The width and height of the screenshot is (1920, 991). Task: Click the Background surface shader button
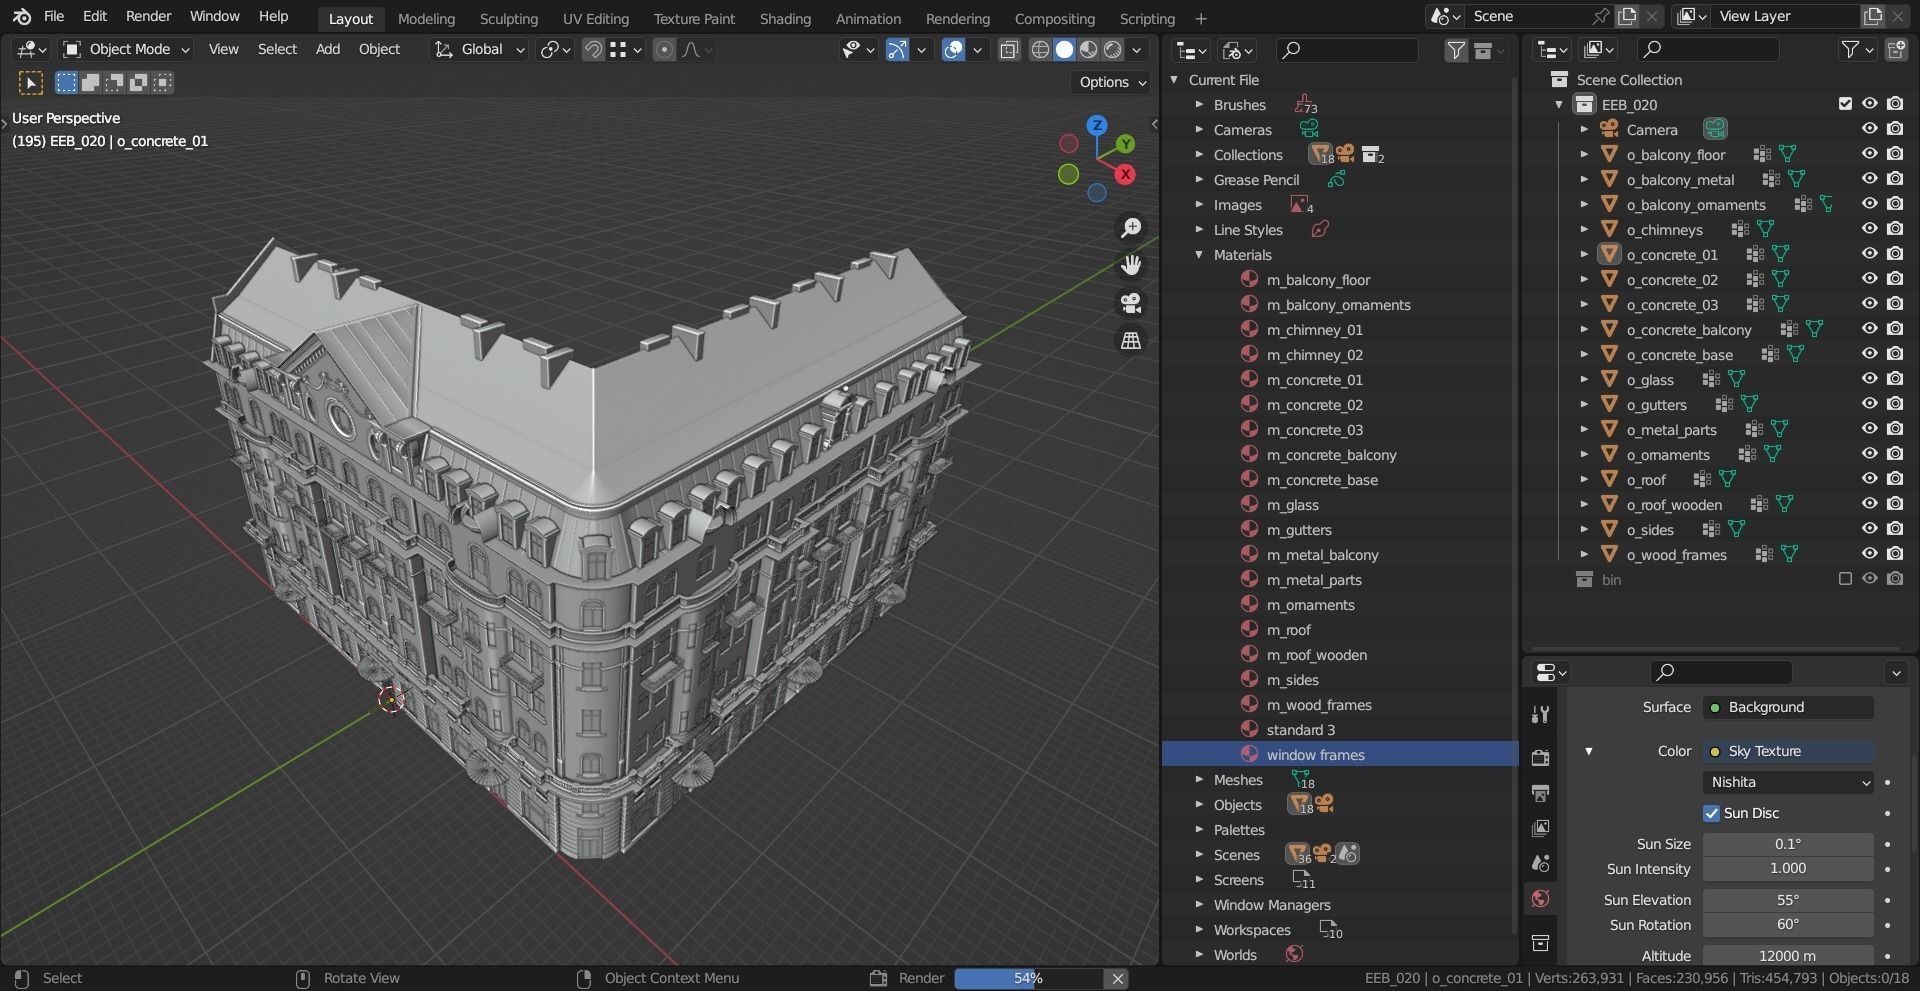1788,707
